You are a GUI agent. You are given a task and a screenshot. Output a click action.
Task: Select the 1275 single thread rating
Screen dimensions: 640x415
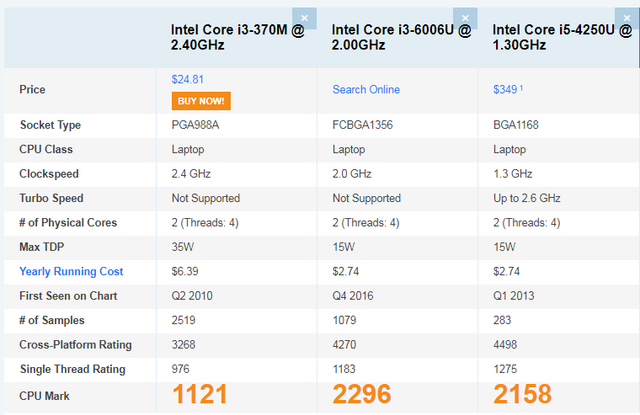point(505,369)
